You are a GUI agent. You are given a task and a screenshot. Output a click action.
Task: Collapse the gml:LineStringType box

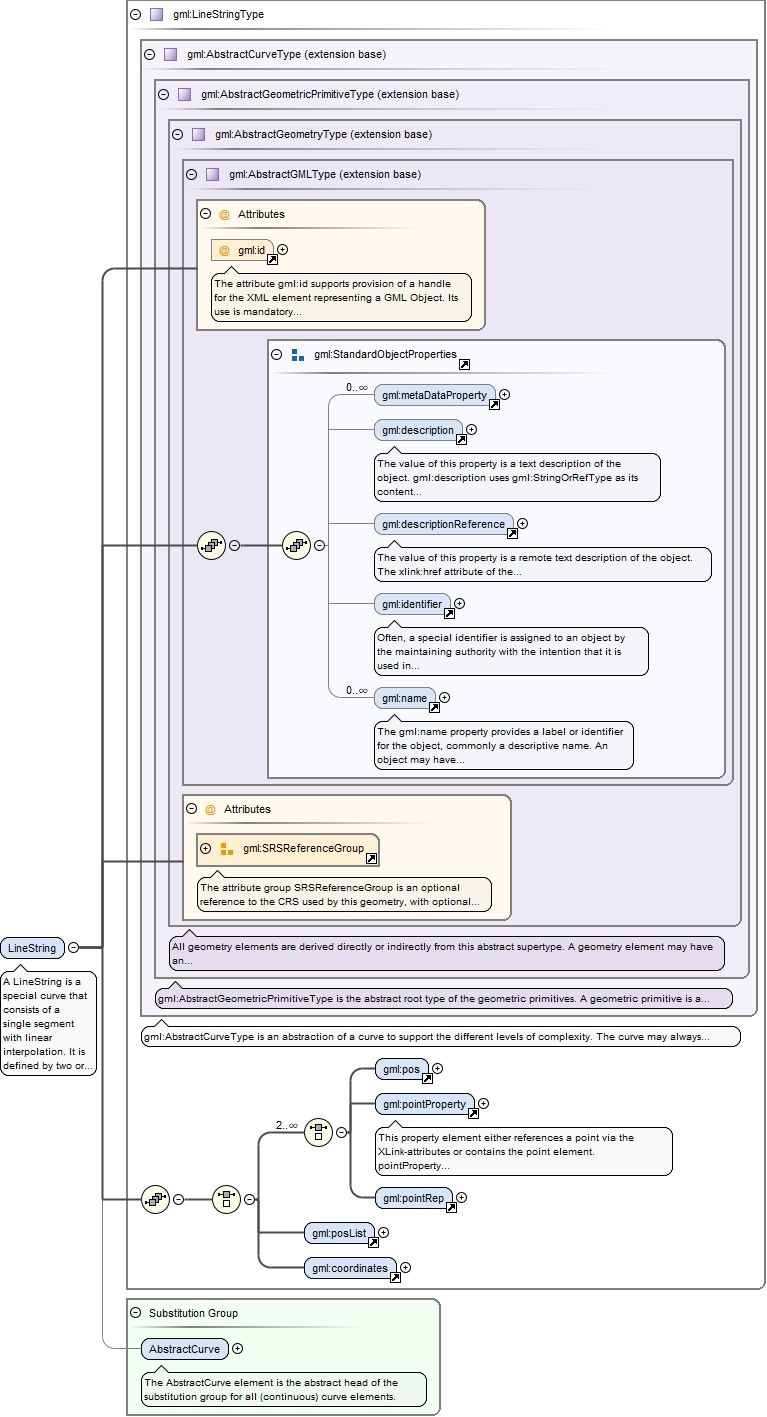click(135, 15)
